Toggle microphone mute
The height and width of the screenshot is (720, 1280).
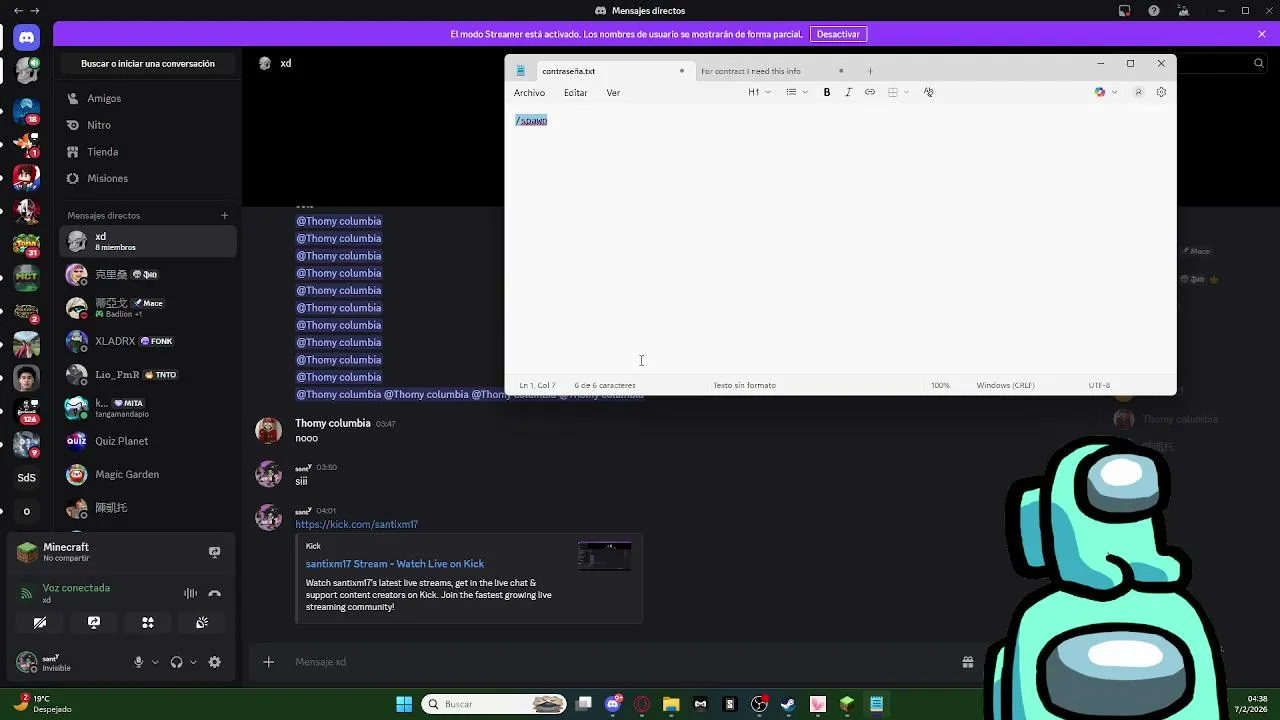(139, 662)
